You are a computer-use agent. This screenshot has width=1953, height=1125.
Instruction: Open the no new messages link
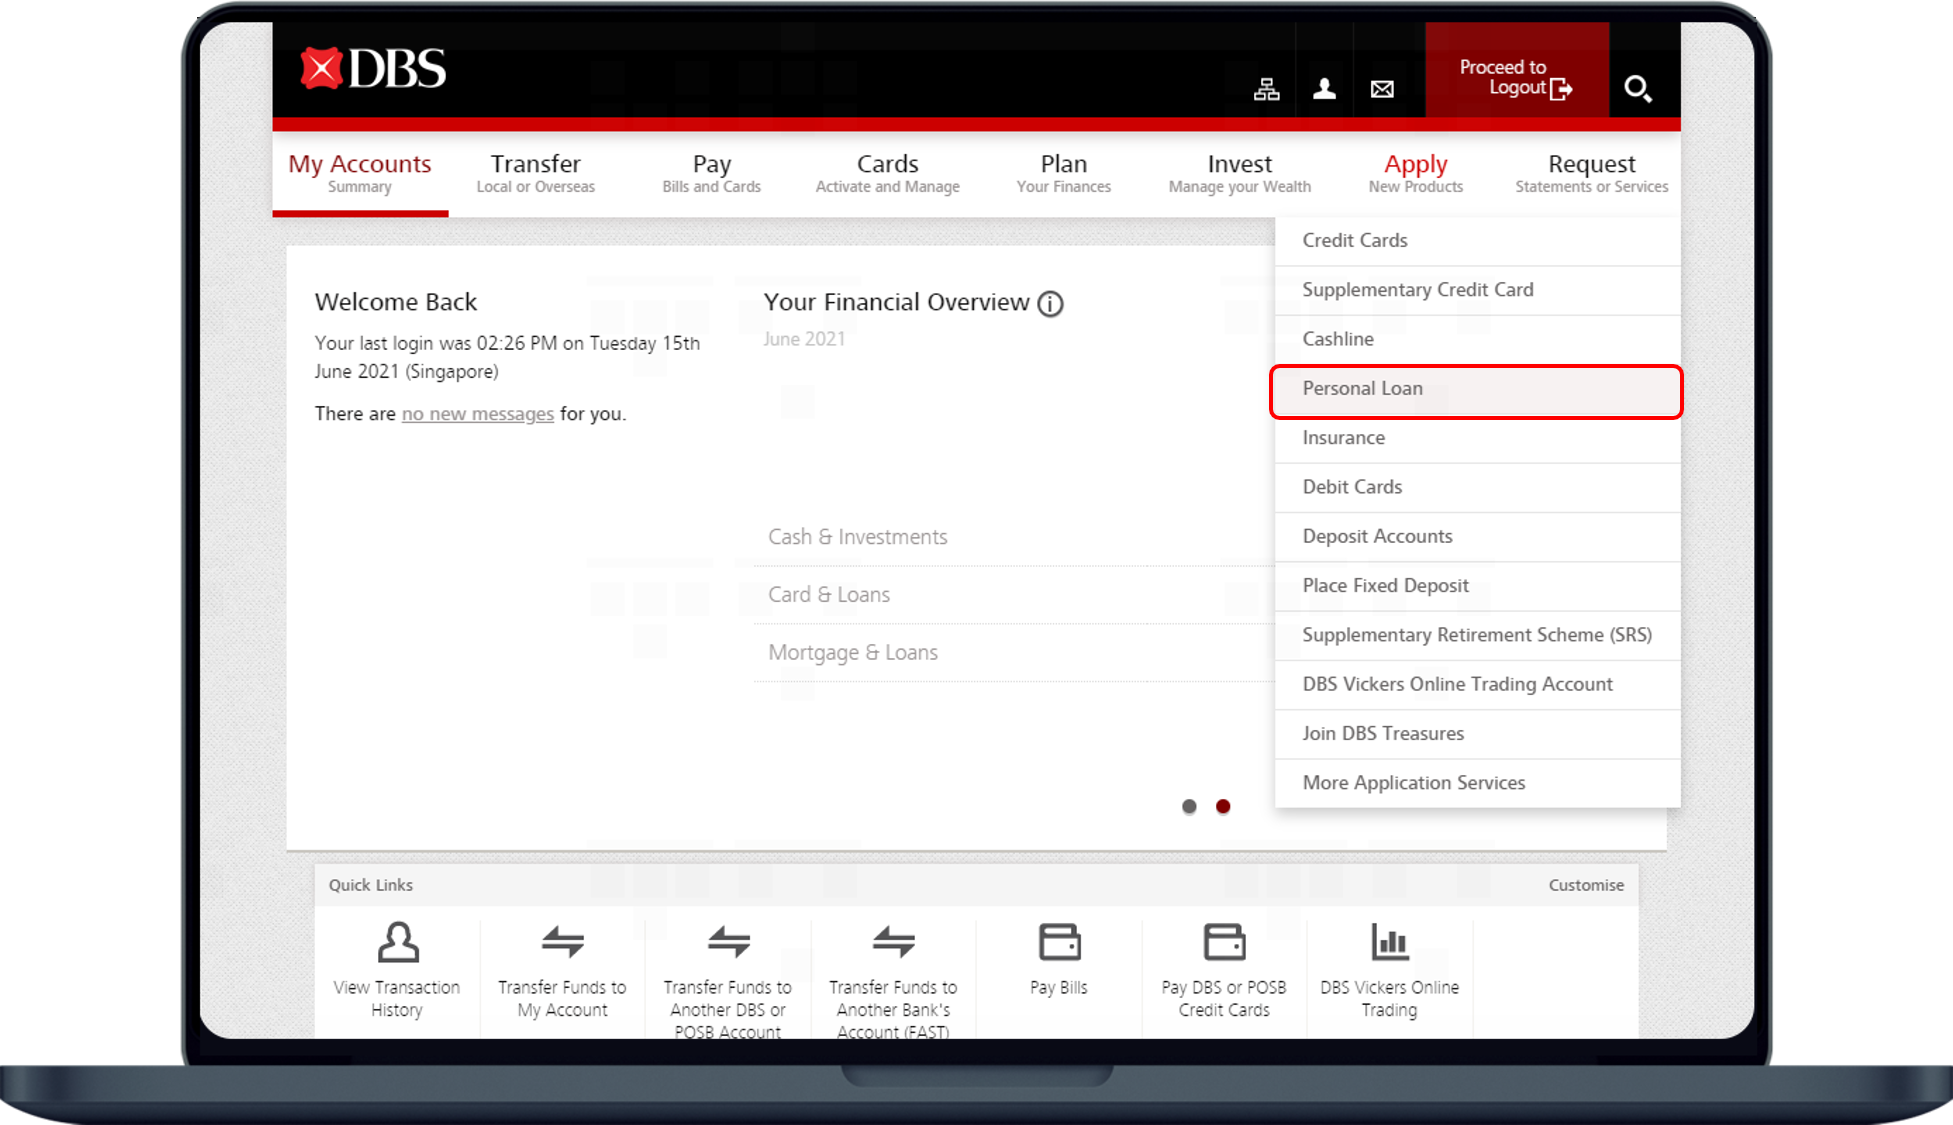[477, 414]
